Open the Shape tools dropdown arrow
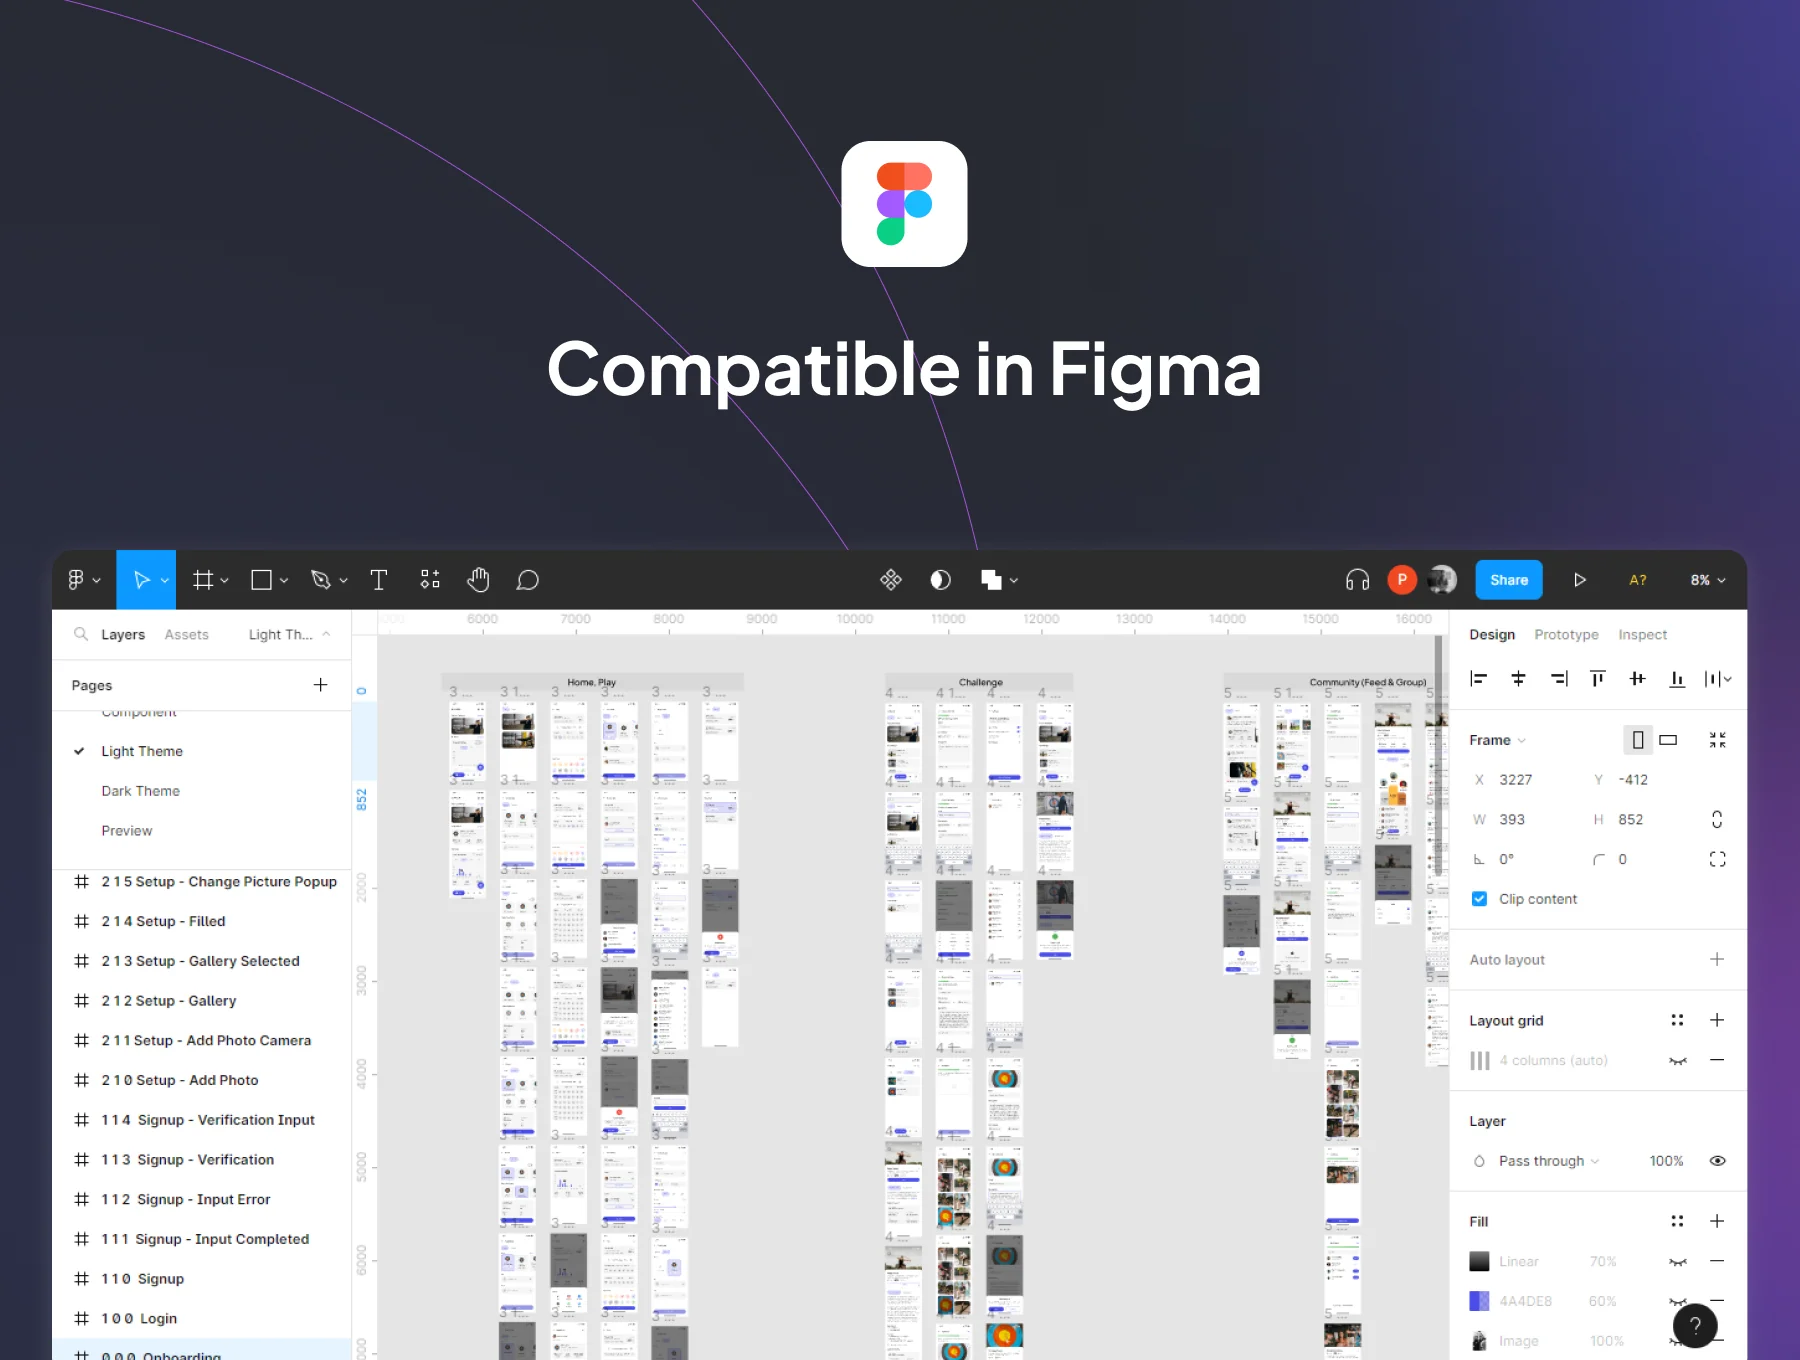Screen dimensions: 1800x1360 (284, 580)
